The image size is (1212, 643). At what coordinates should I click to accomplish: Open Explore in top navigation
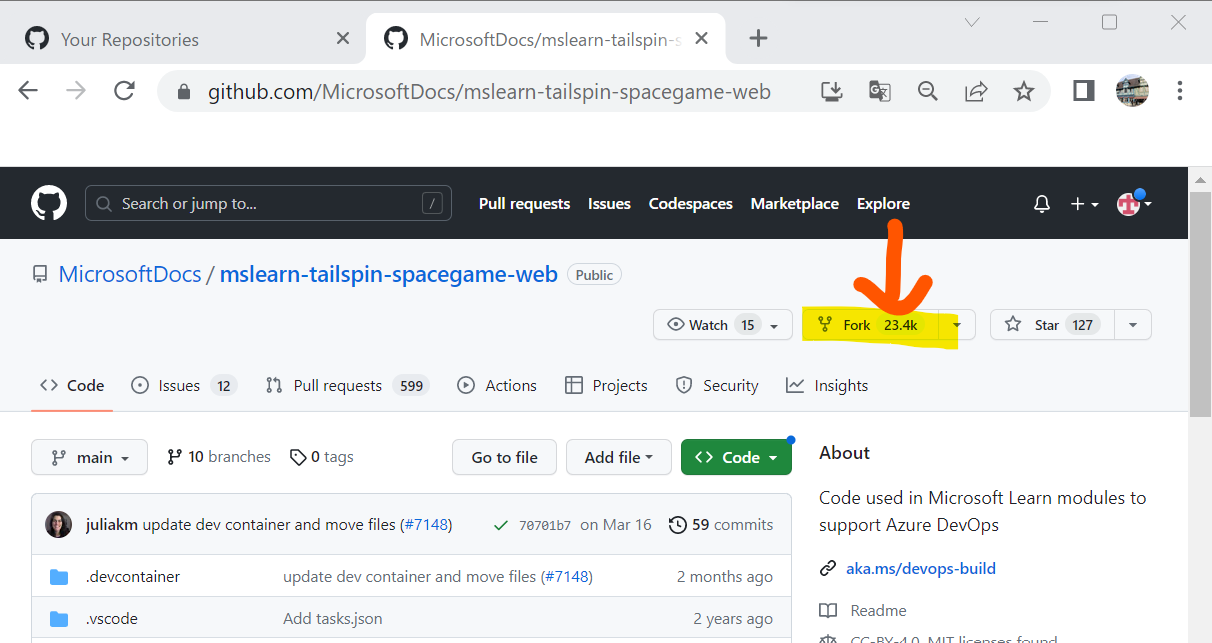click(x=883, y=204)
